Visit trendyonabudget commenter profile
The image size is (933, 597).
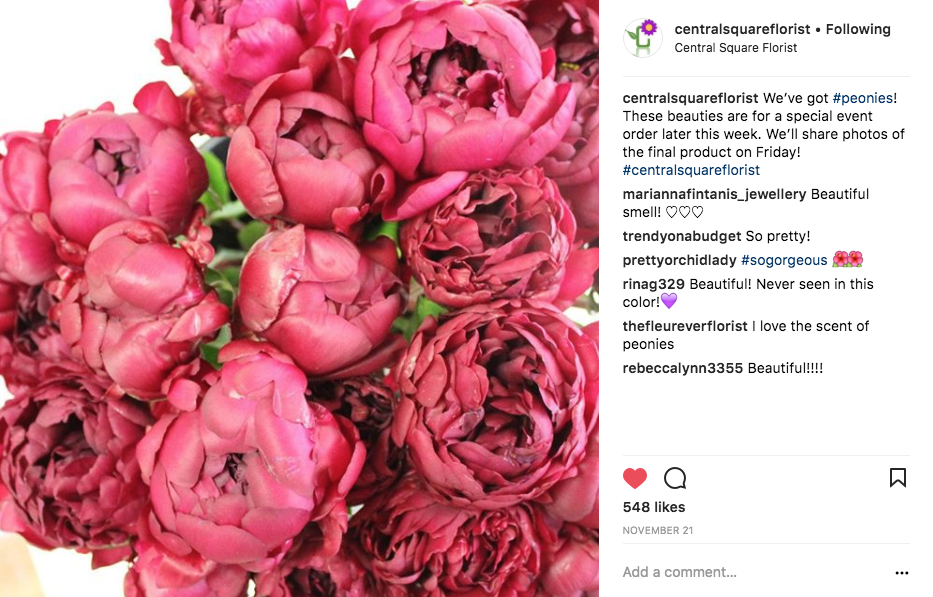click(682, 236)
